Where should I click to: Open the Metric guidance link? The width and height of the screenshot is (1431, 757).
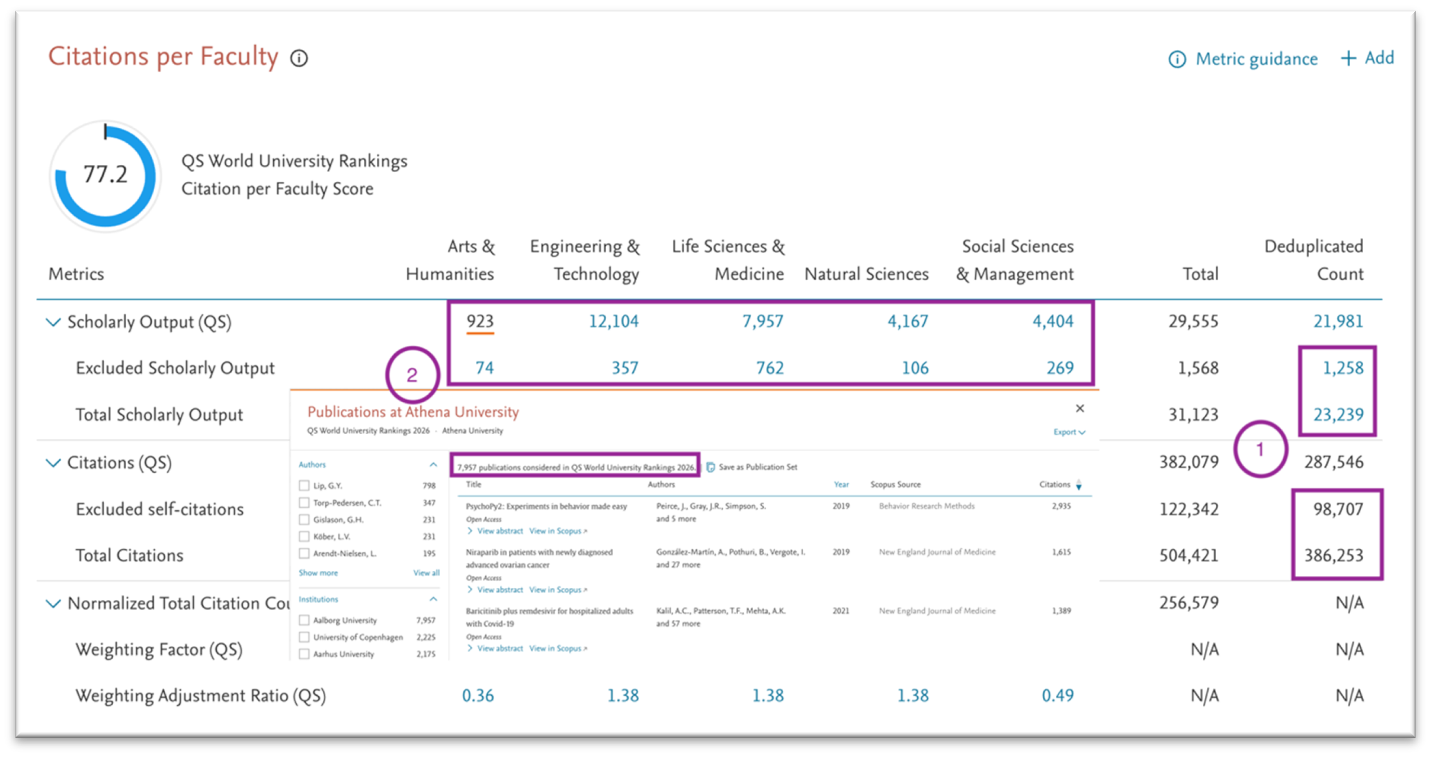click(x=1256, y=59)
